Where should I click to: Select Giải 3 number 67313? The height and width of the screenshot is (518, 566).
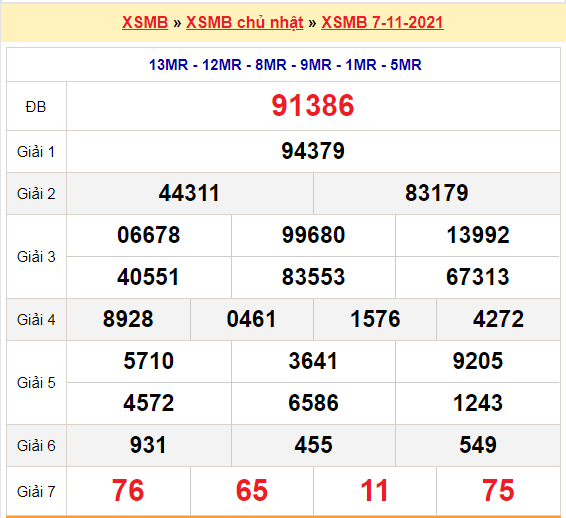tap(478, 277)
